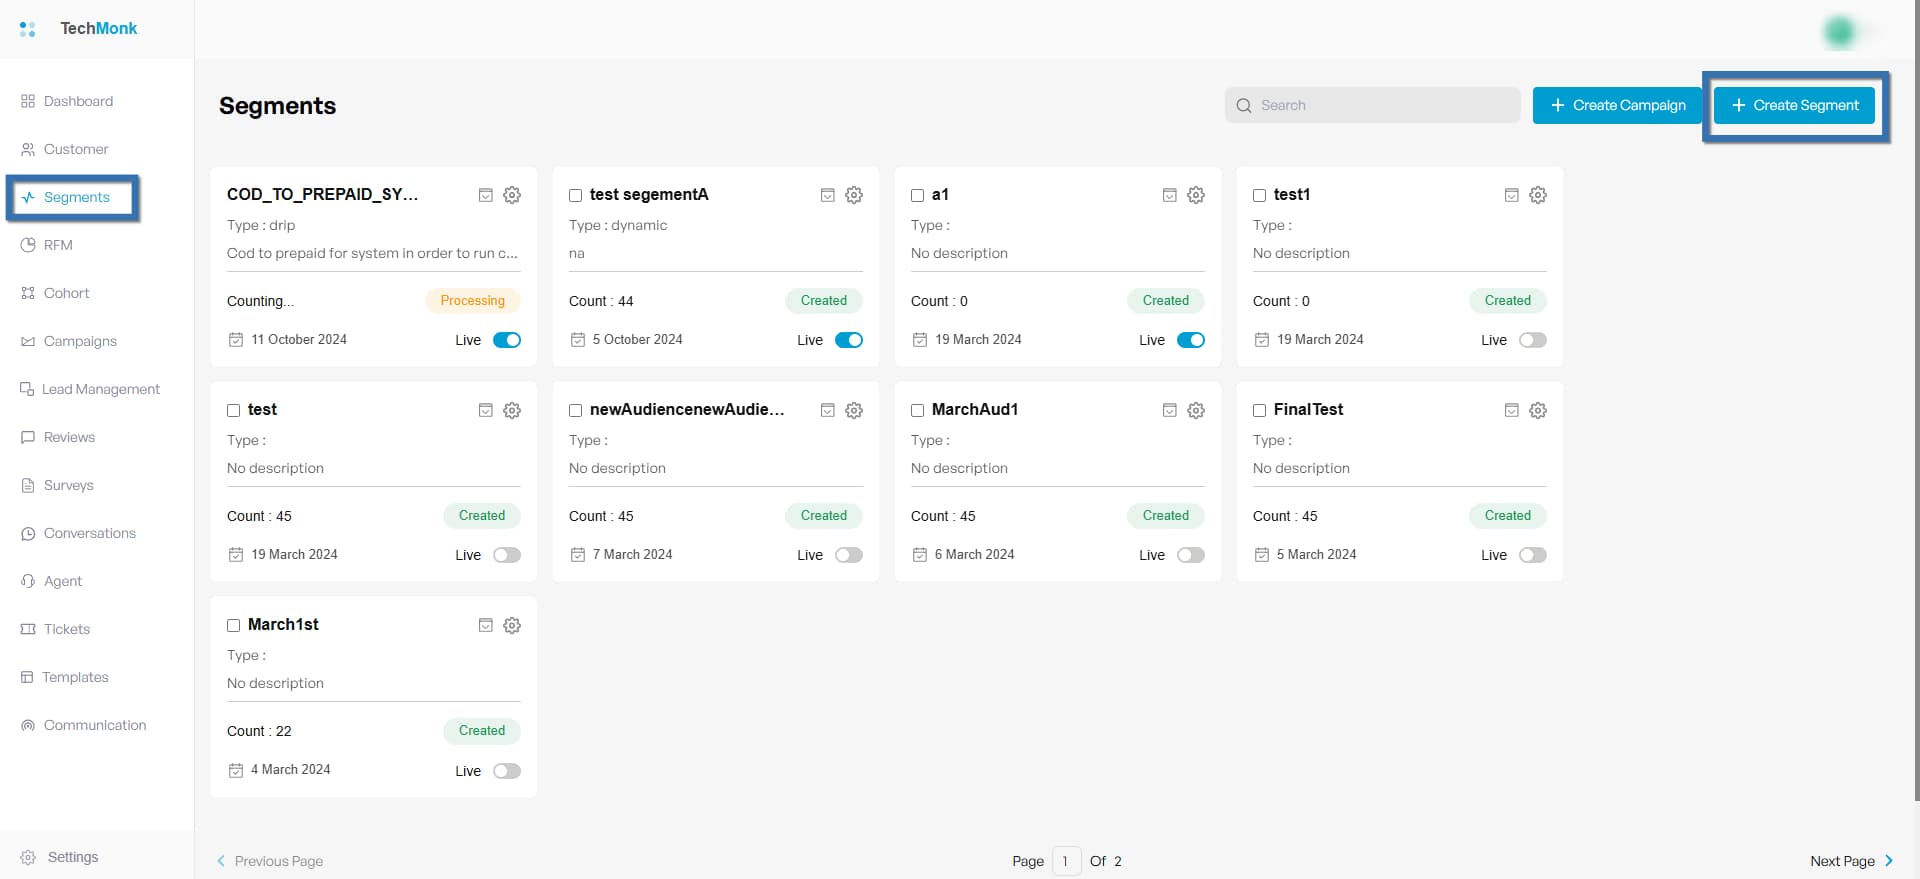Enable Live toggle for MarchAud1
The height and width of the screenshot is (879, 1920).
(x=1191, y=555)
